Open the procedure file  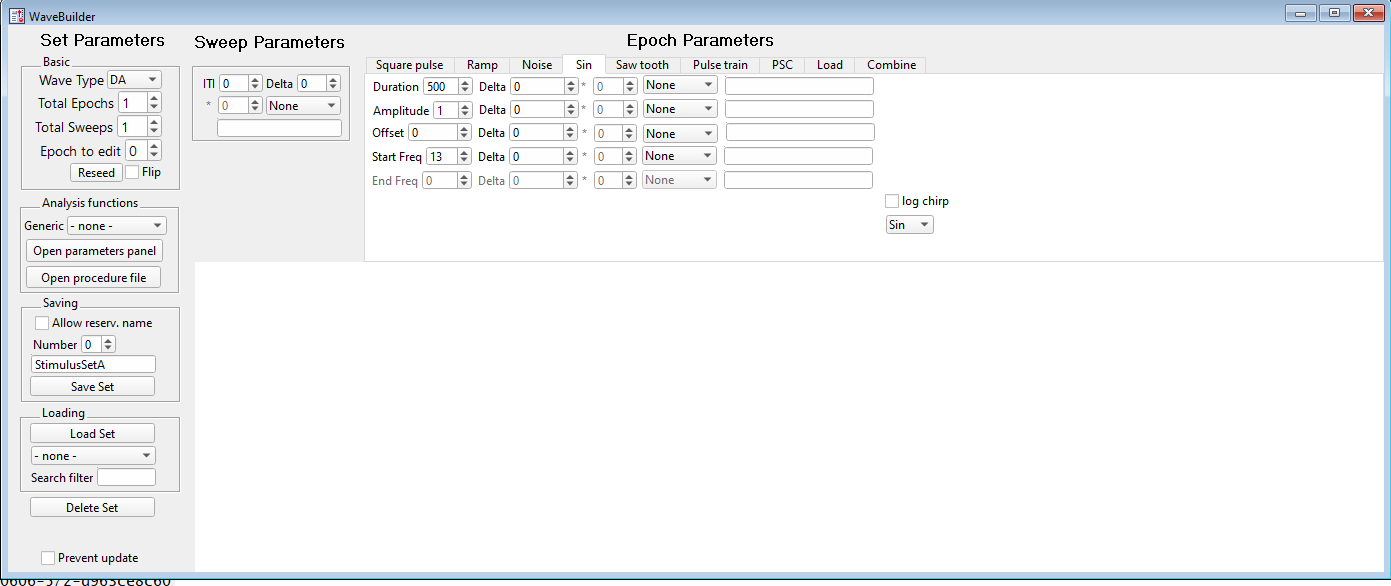click(x=93, y=276)
